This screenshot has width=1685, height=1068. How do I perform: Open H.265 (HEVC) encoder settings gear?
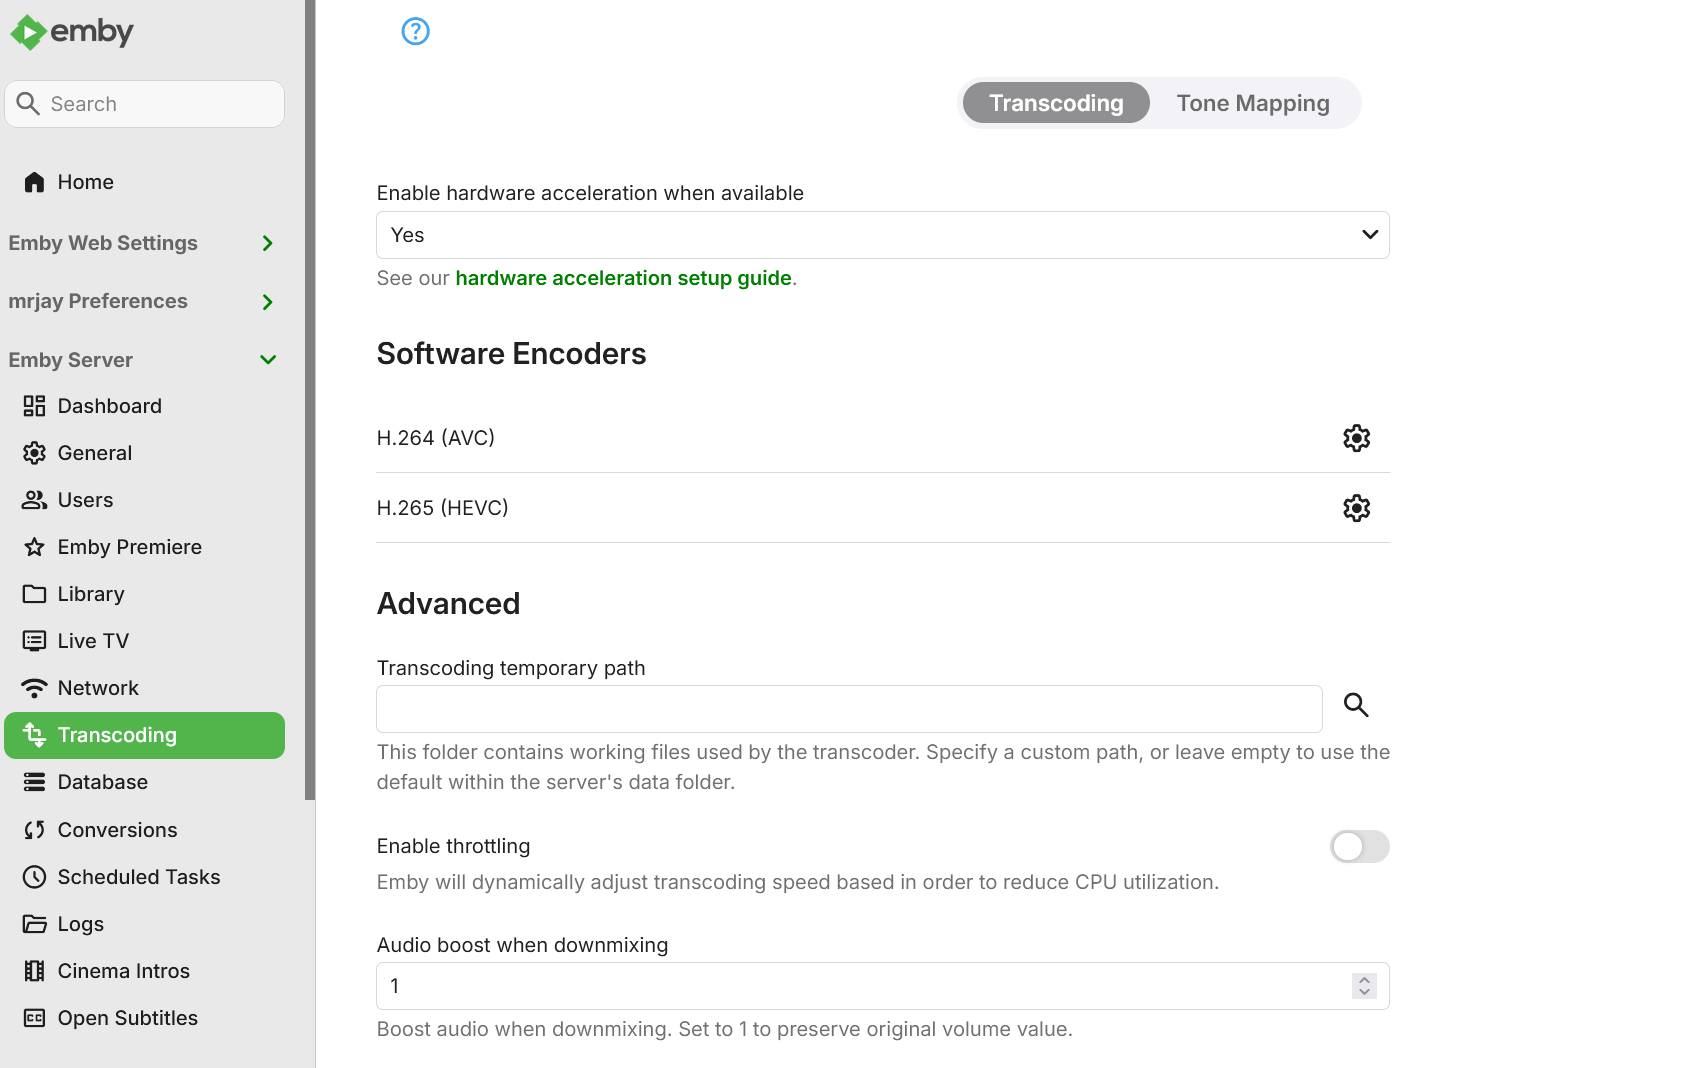(1356, 508)
